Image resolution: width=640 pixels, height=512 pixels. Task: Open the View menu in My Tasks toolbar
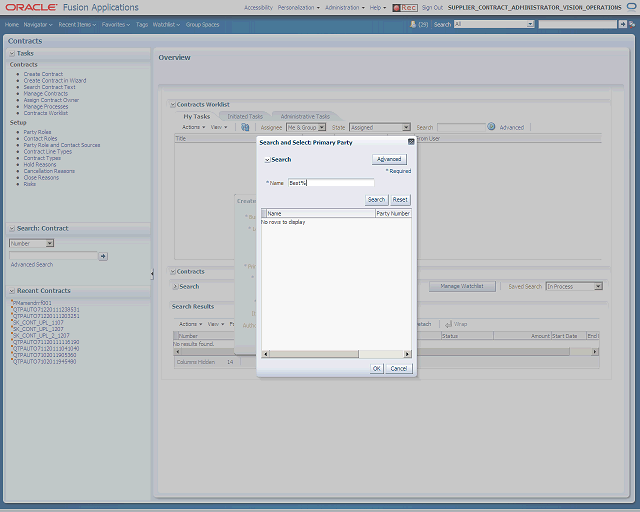point(219,127)
